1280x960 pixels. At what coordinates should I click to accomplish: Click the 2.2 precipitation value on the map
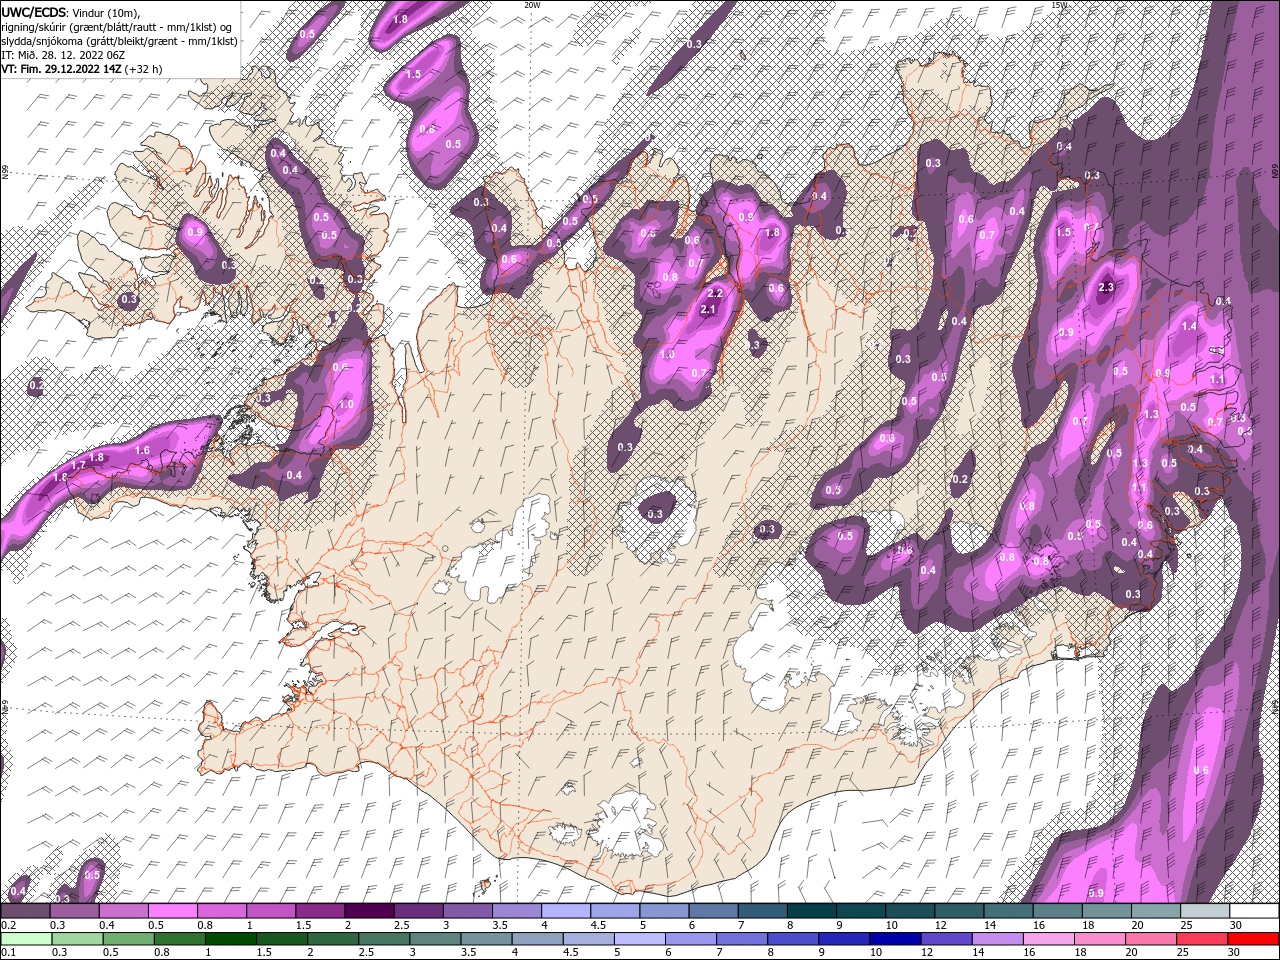tap(714, 293)
